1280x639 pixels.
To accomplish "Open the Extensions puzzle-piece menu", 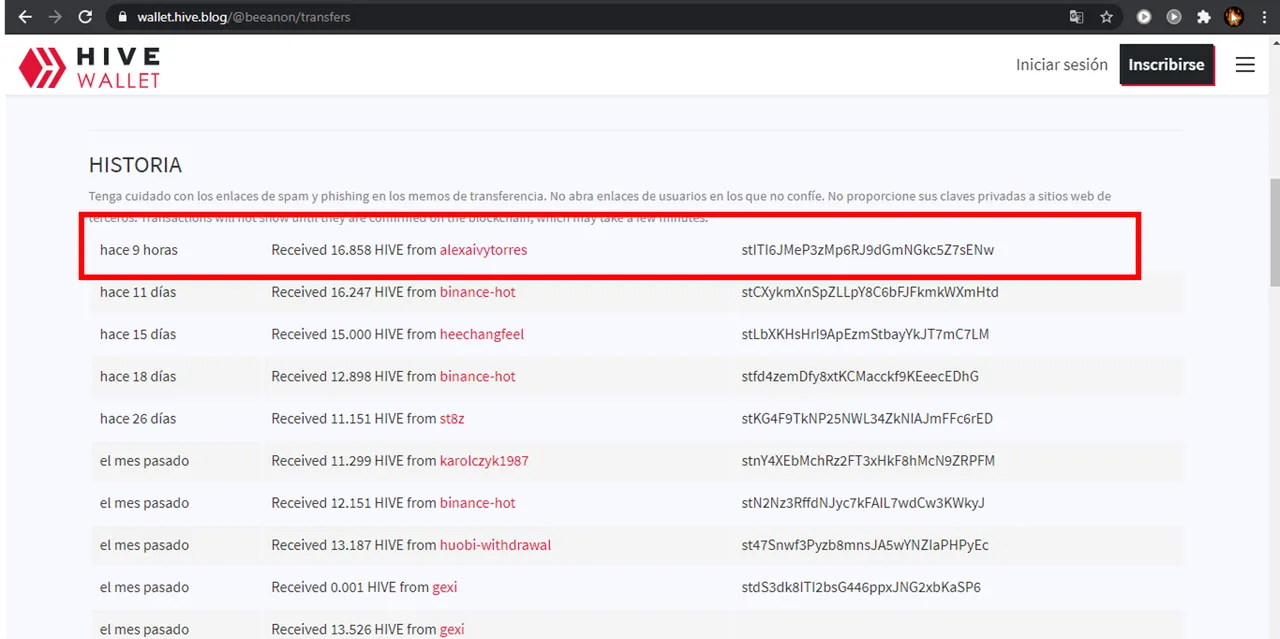I will point(1204,17).
